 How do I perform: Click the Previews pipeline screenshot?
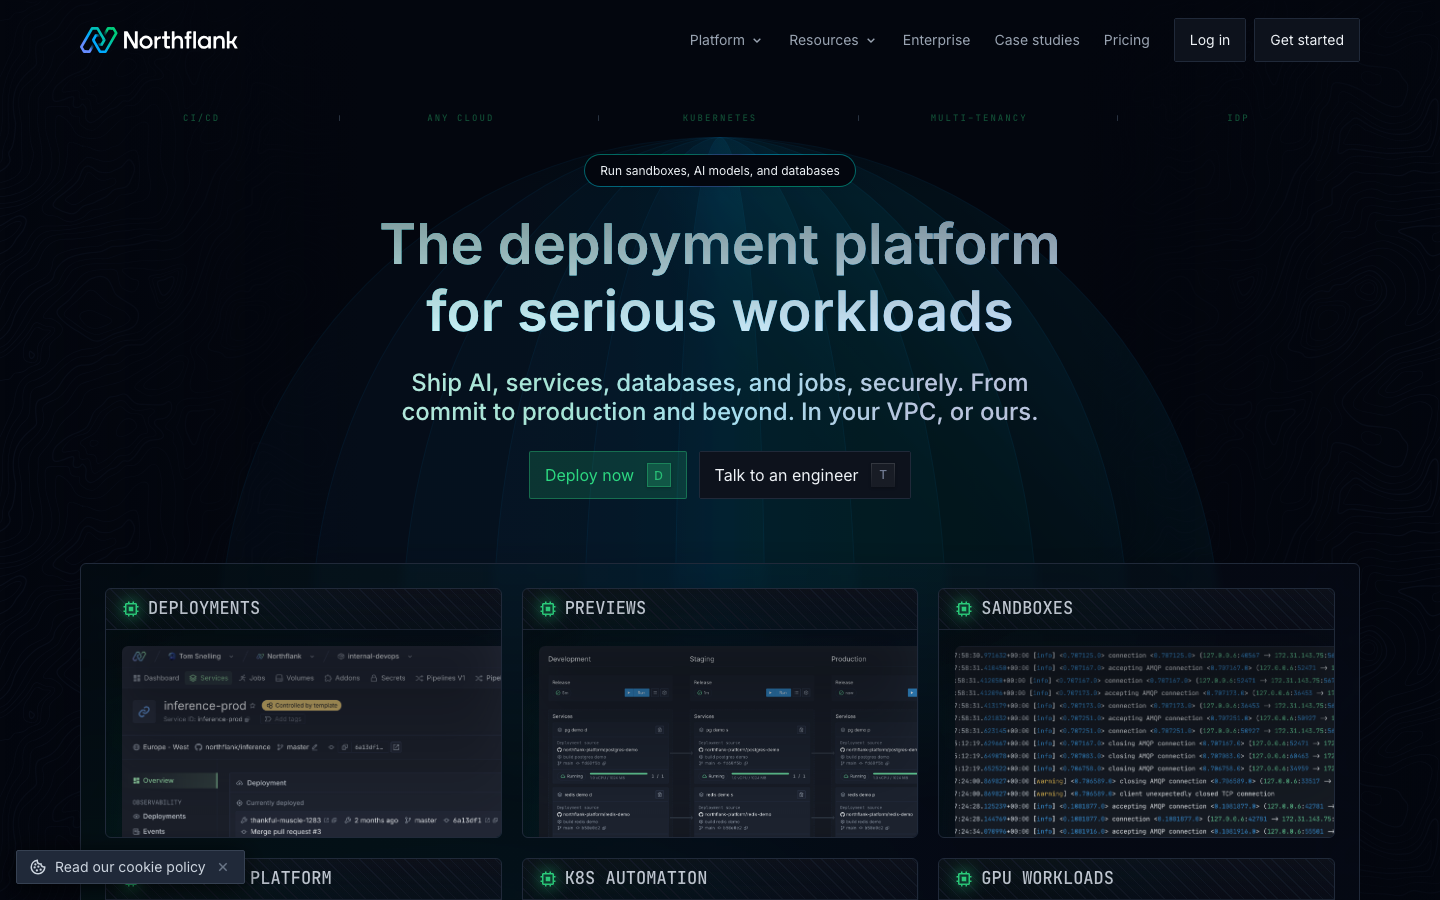coord(728,741)
